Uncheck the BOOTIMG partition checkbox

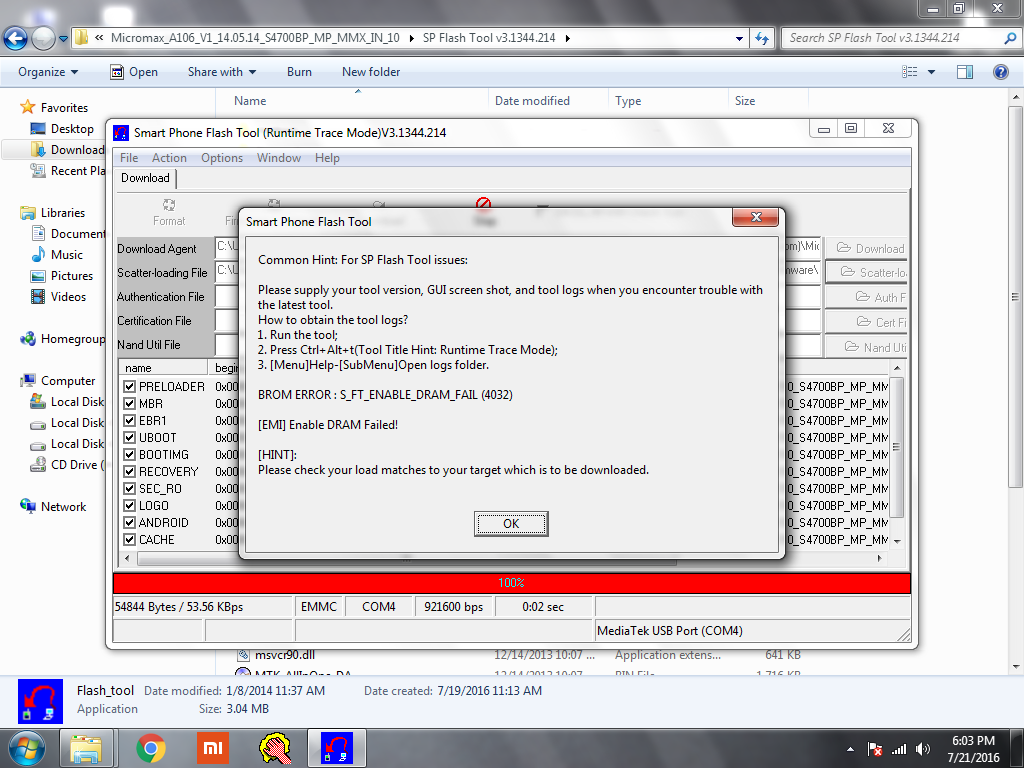pos(129,455)
